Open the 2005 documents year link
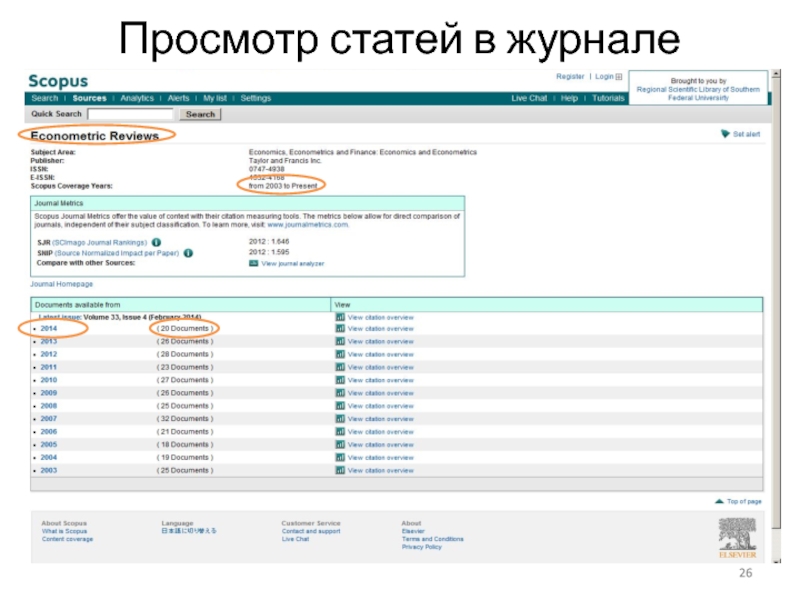The image size is (800, 600). [48, 445]
